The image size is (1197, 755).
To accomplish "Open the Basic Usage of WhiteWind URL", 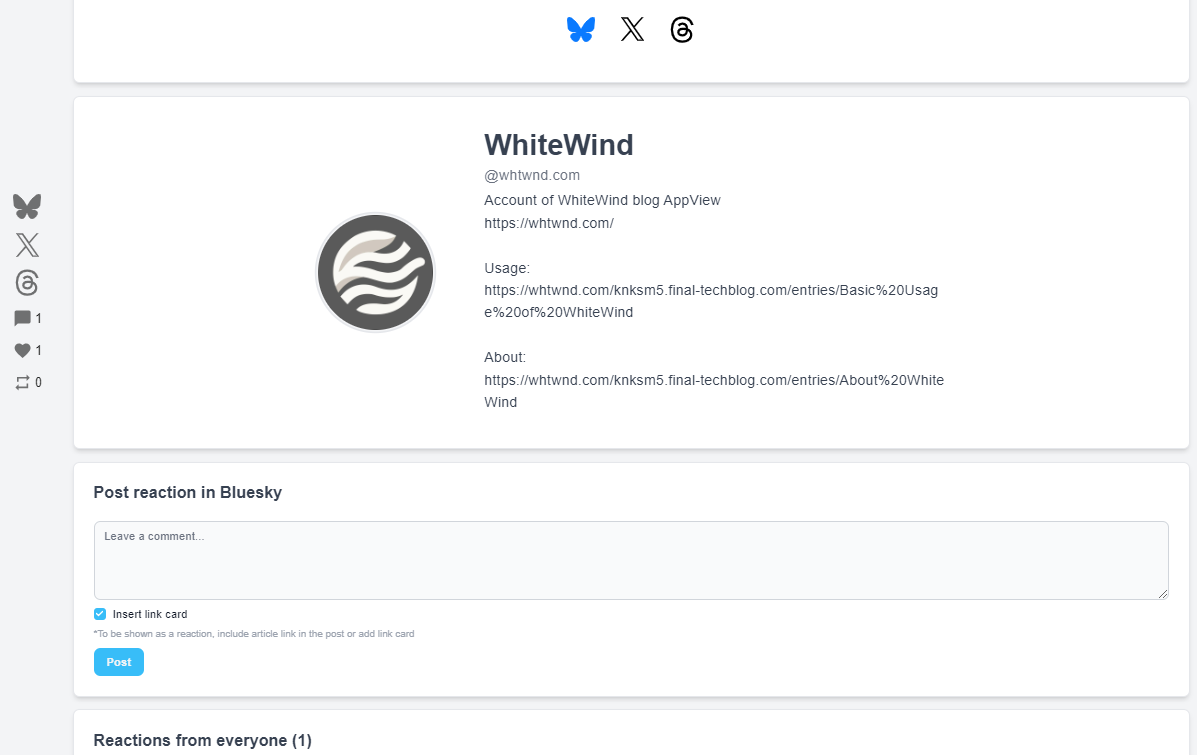I will coord(710,291).
